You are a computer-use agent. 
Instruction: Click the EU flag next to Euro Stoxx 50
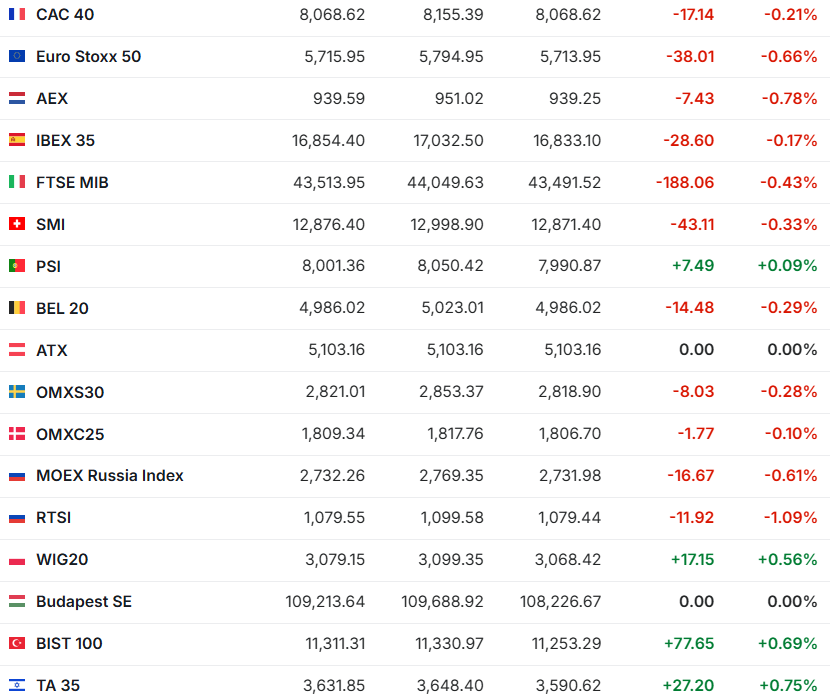coord(17,57)
